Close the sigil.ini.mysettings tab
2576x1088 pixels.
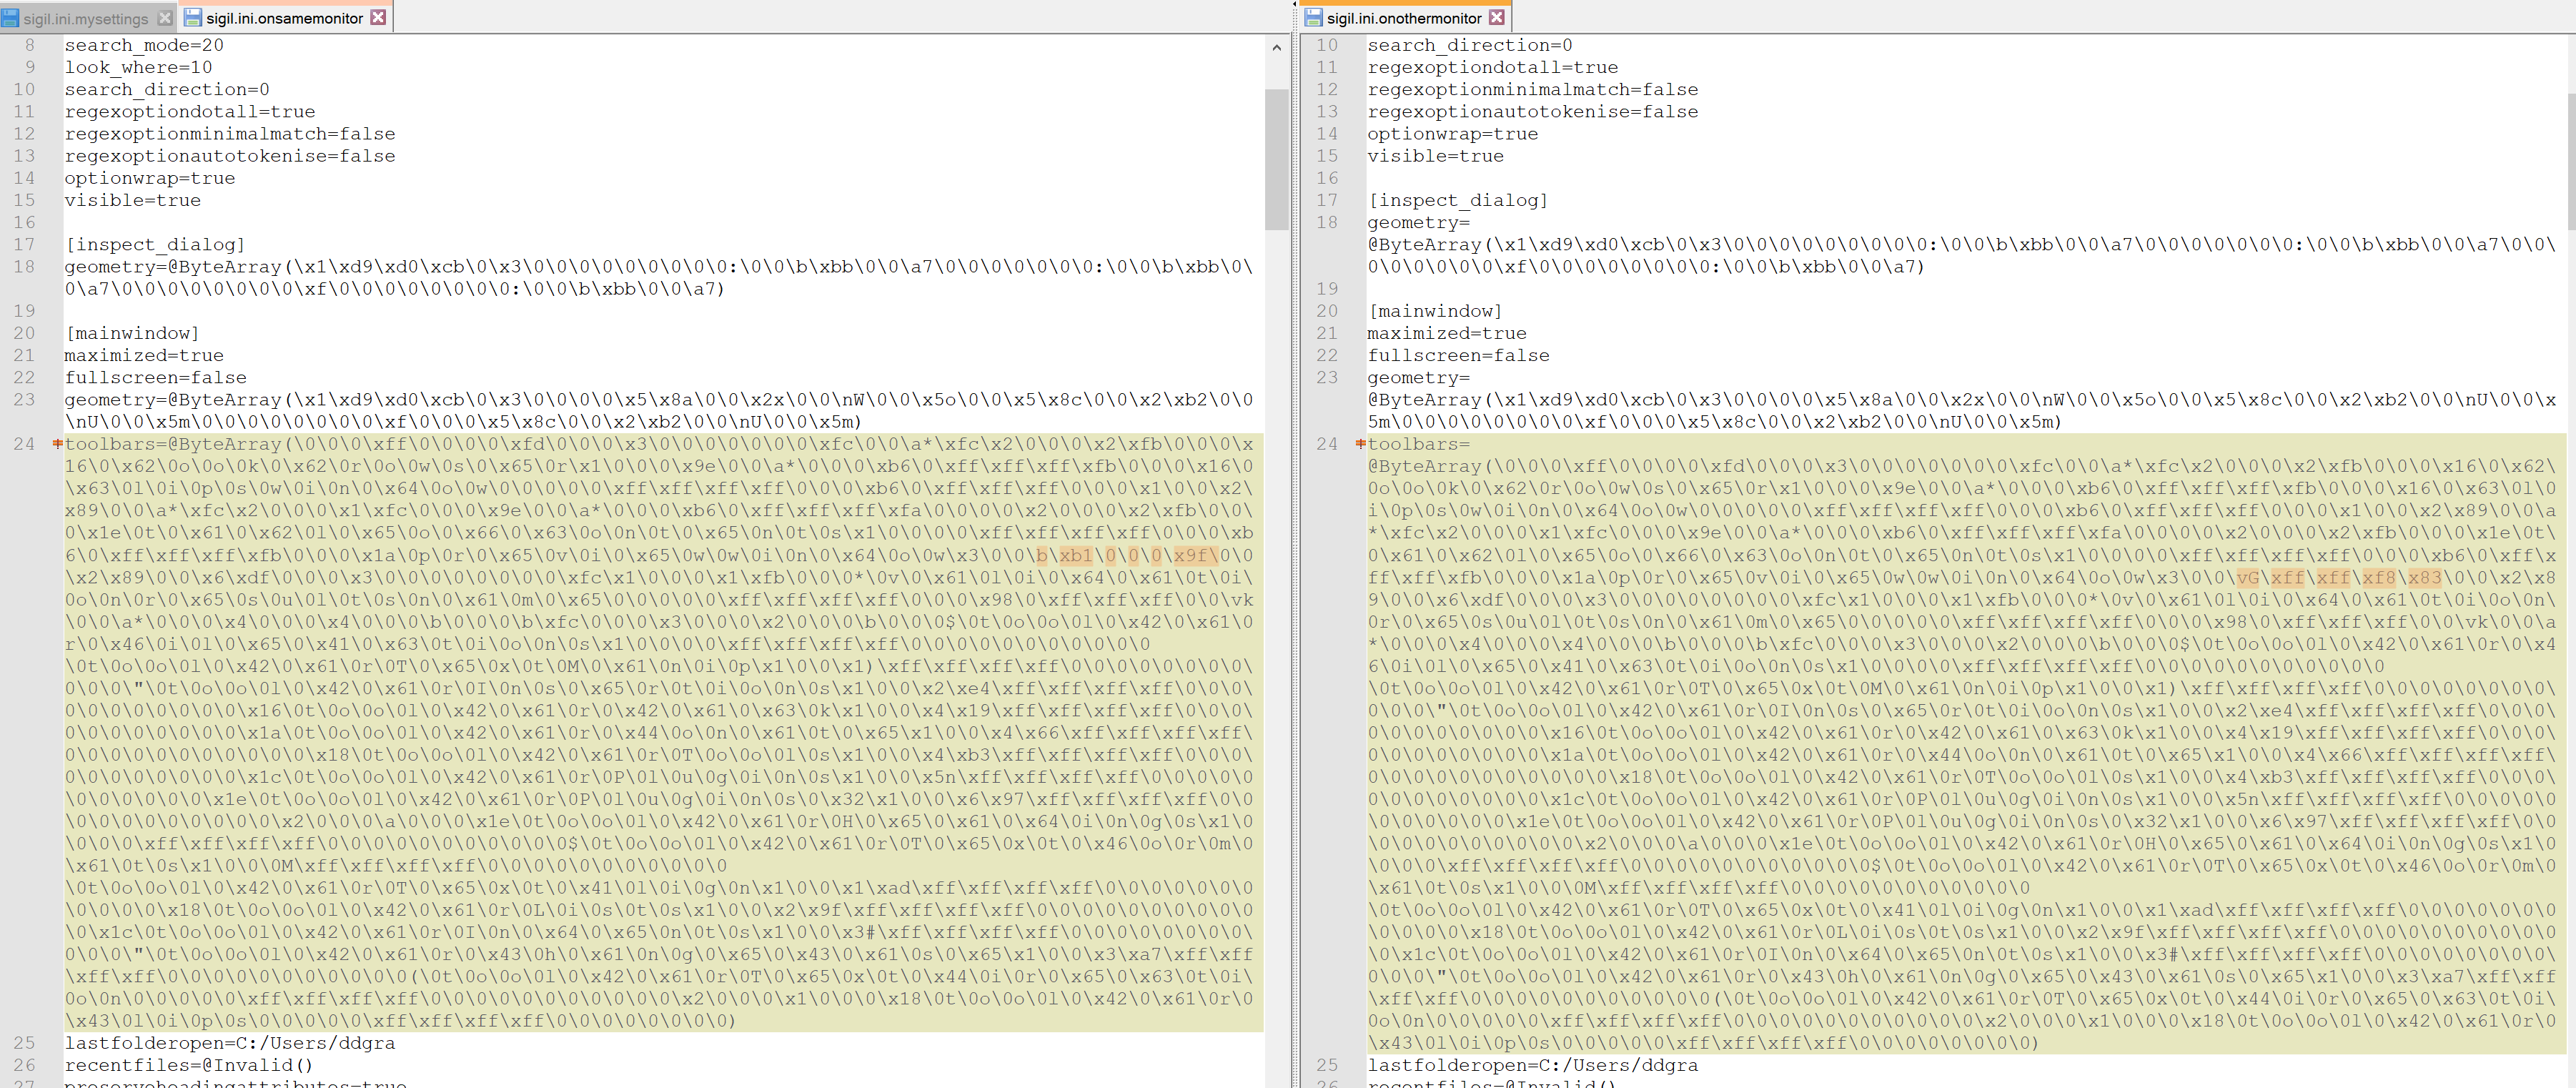pyautogui.click(x=165, y=18)
